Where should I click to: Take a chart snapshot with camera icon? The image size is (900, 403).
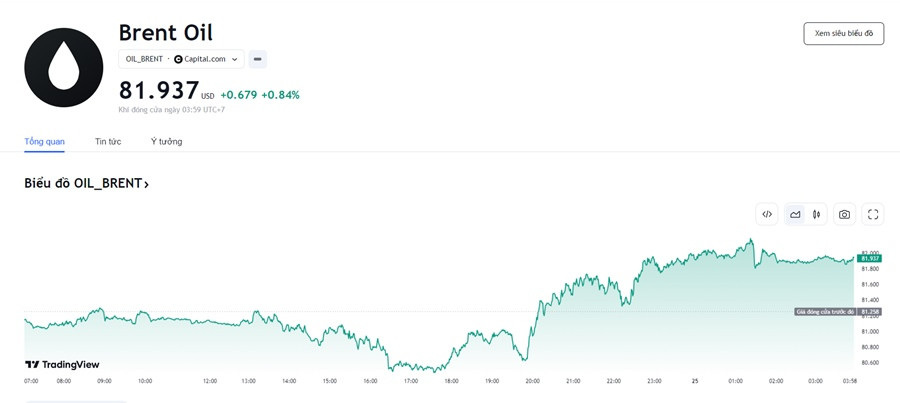point(844,214)
